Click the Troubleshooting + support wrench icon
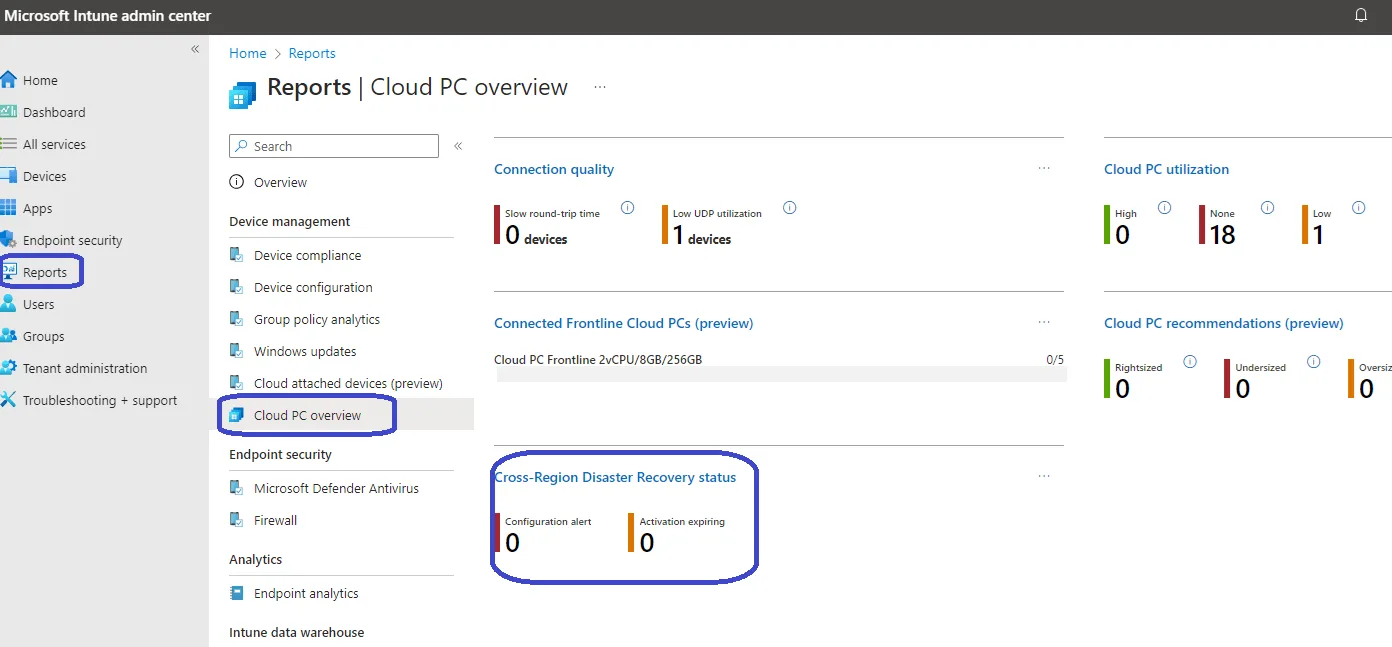 [x=9, y=400]
